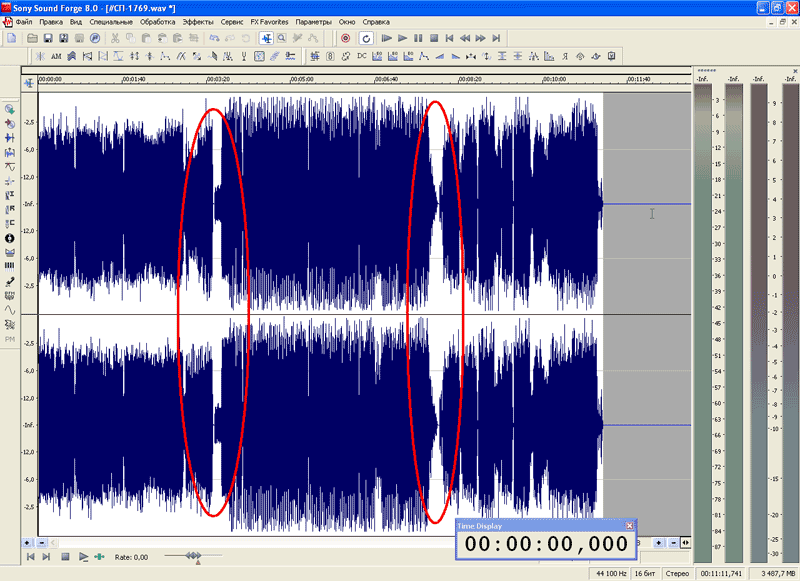Click the New file icon
Viewport: 800px width, 581px height.
tap(11, 38)
